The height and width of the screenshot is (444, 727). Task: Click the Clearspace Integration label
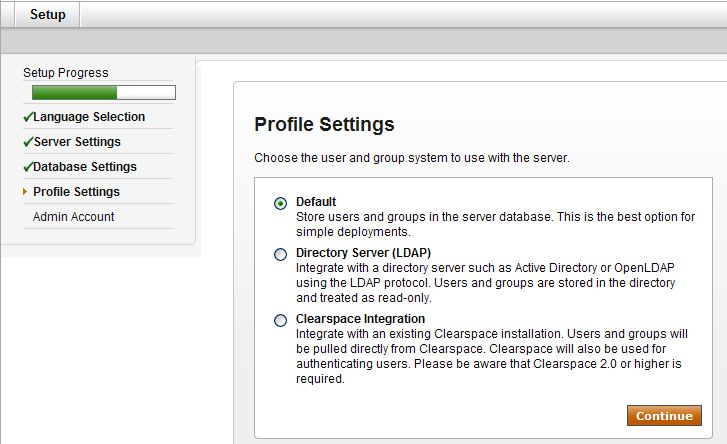360,319
